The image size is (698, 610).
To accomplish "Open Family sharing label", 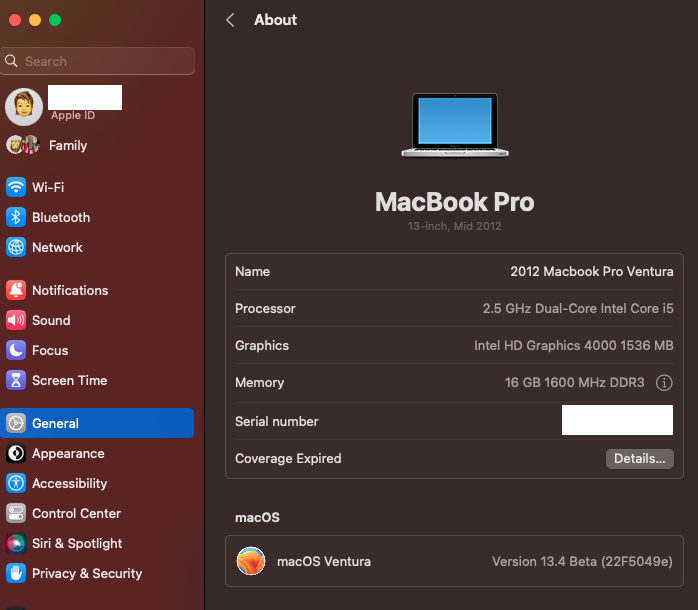I will 68,145.
